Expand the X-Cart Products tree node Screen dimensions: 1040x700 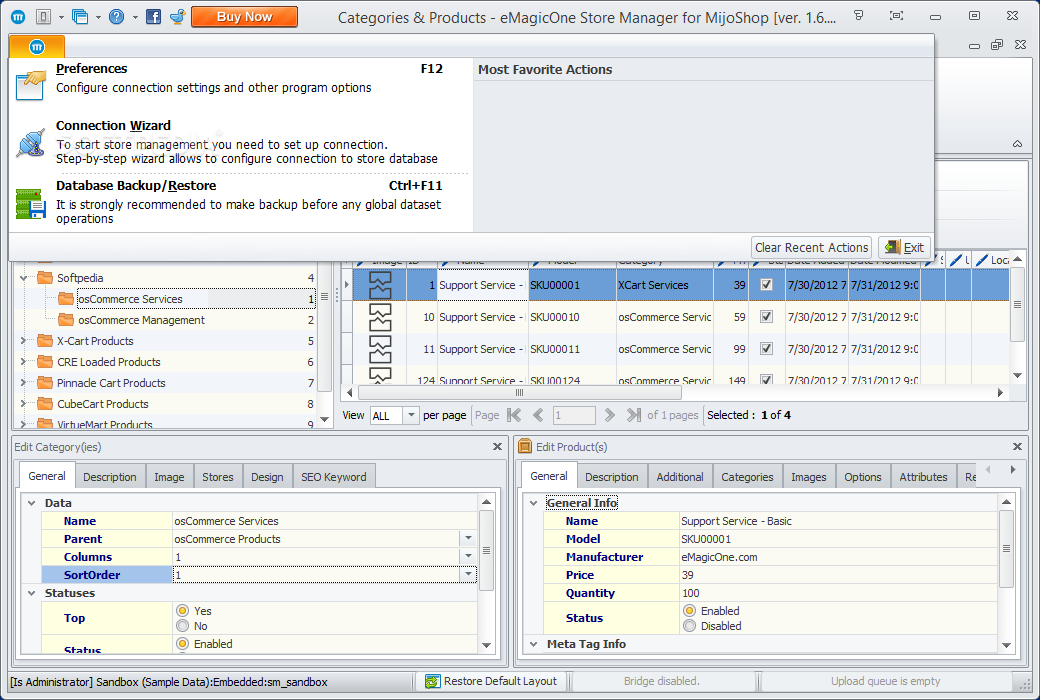tap(24, 341)
